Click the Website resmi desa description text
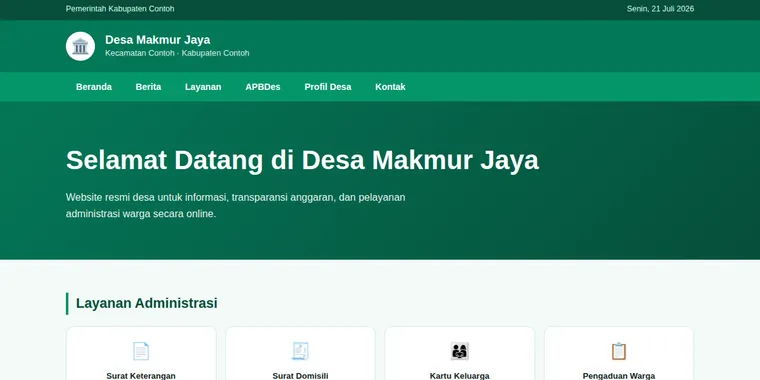This screenshot has width=760, height=380. click(236, 206)
